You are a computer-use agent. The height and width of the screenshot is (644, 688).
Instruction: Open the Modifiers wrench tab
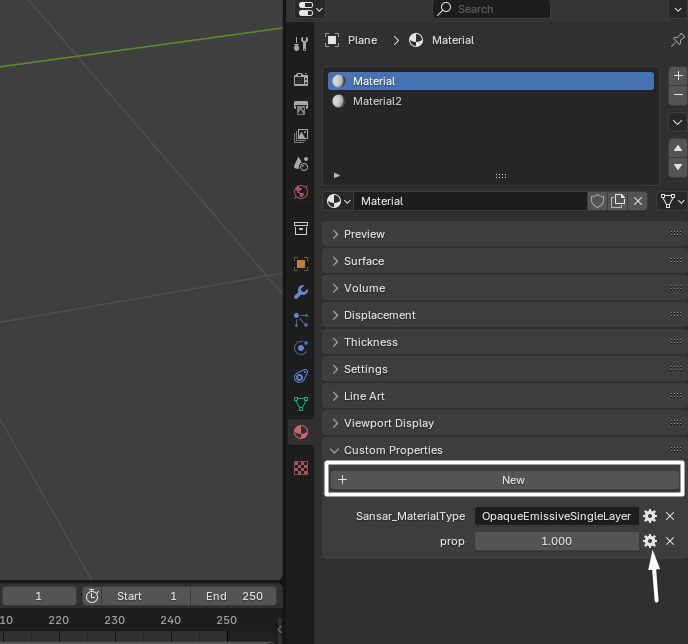tap(301, 292)
